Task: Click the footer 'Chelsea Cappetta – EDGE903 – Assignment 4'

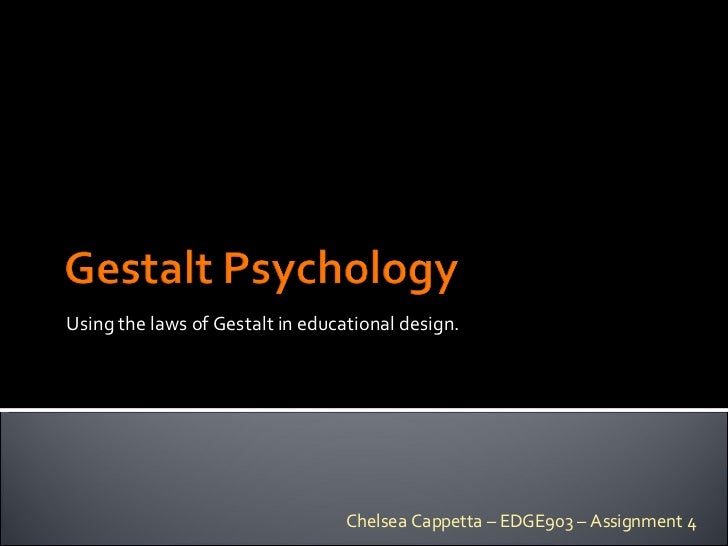Action: click(521, 522)
